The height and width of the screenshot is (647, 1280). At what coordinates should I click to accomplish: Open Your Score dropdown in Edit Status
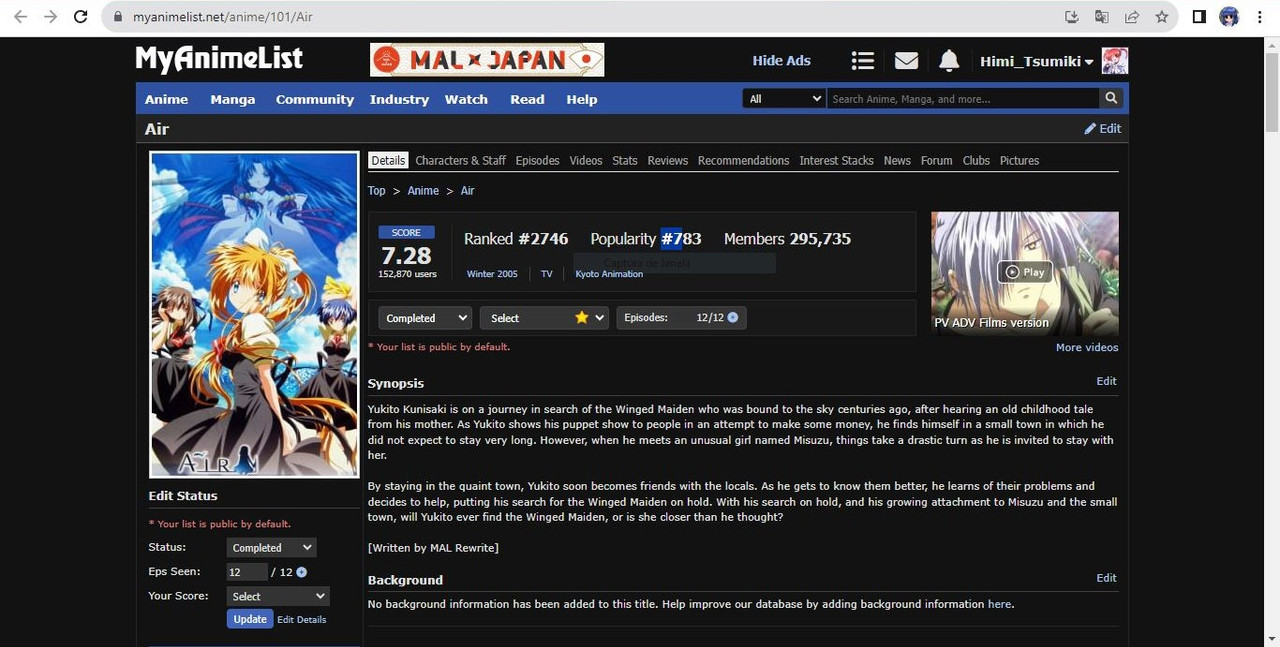click(277, 596)
